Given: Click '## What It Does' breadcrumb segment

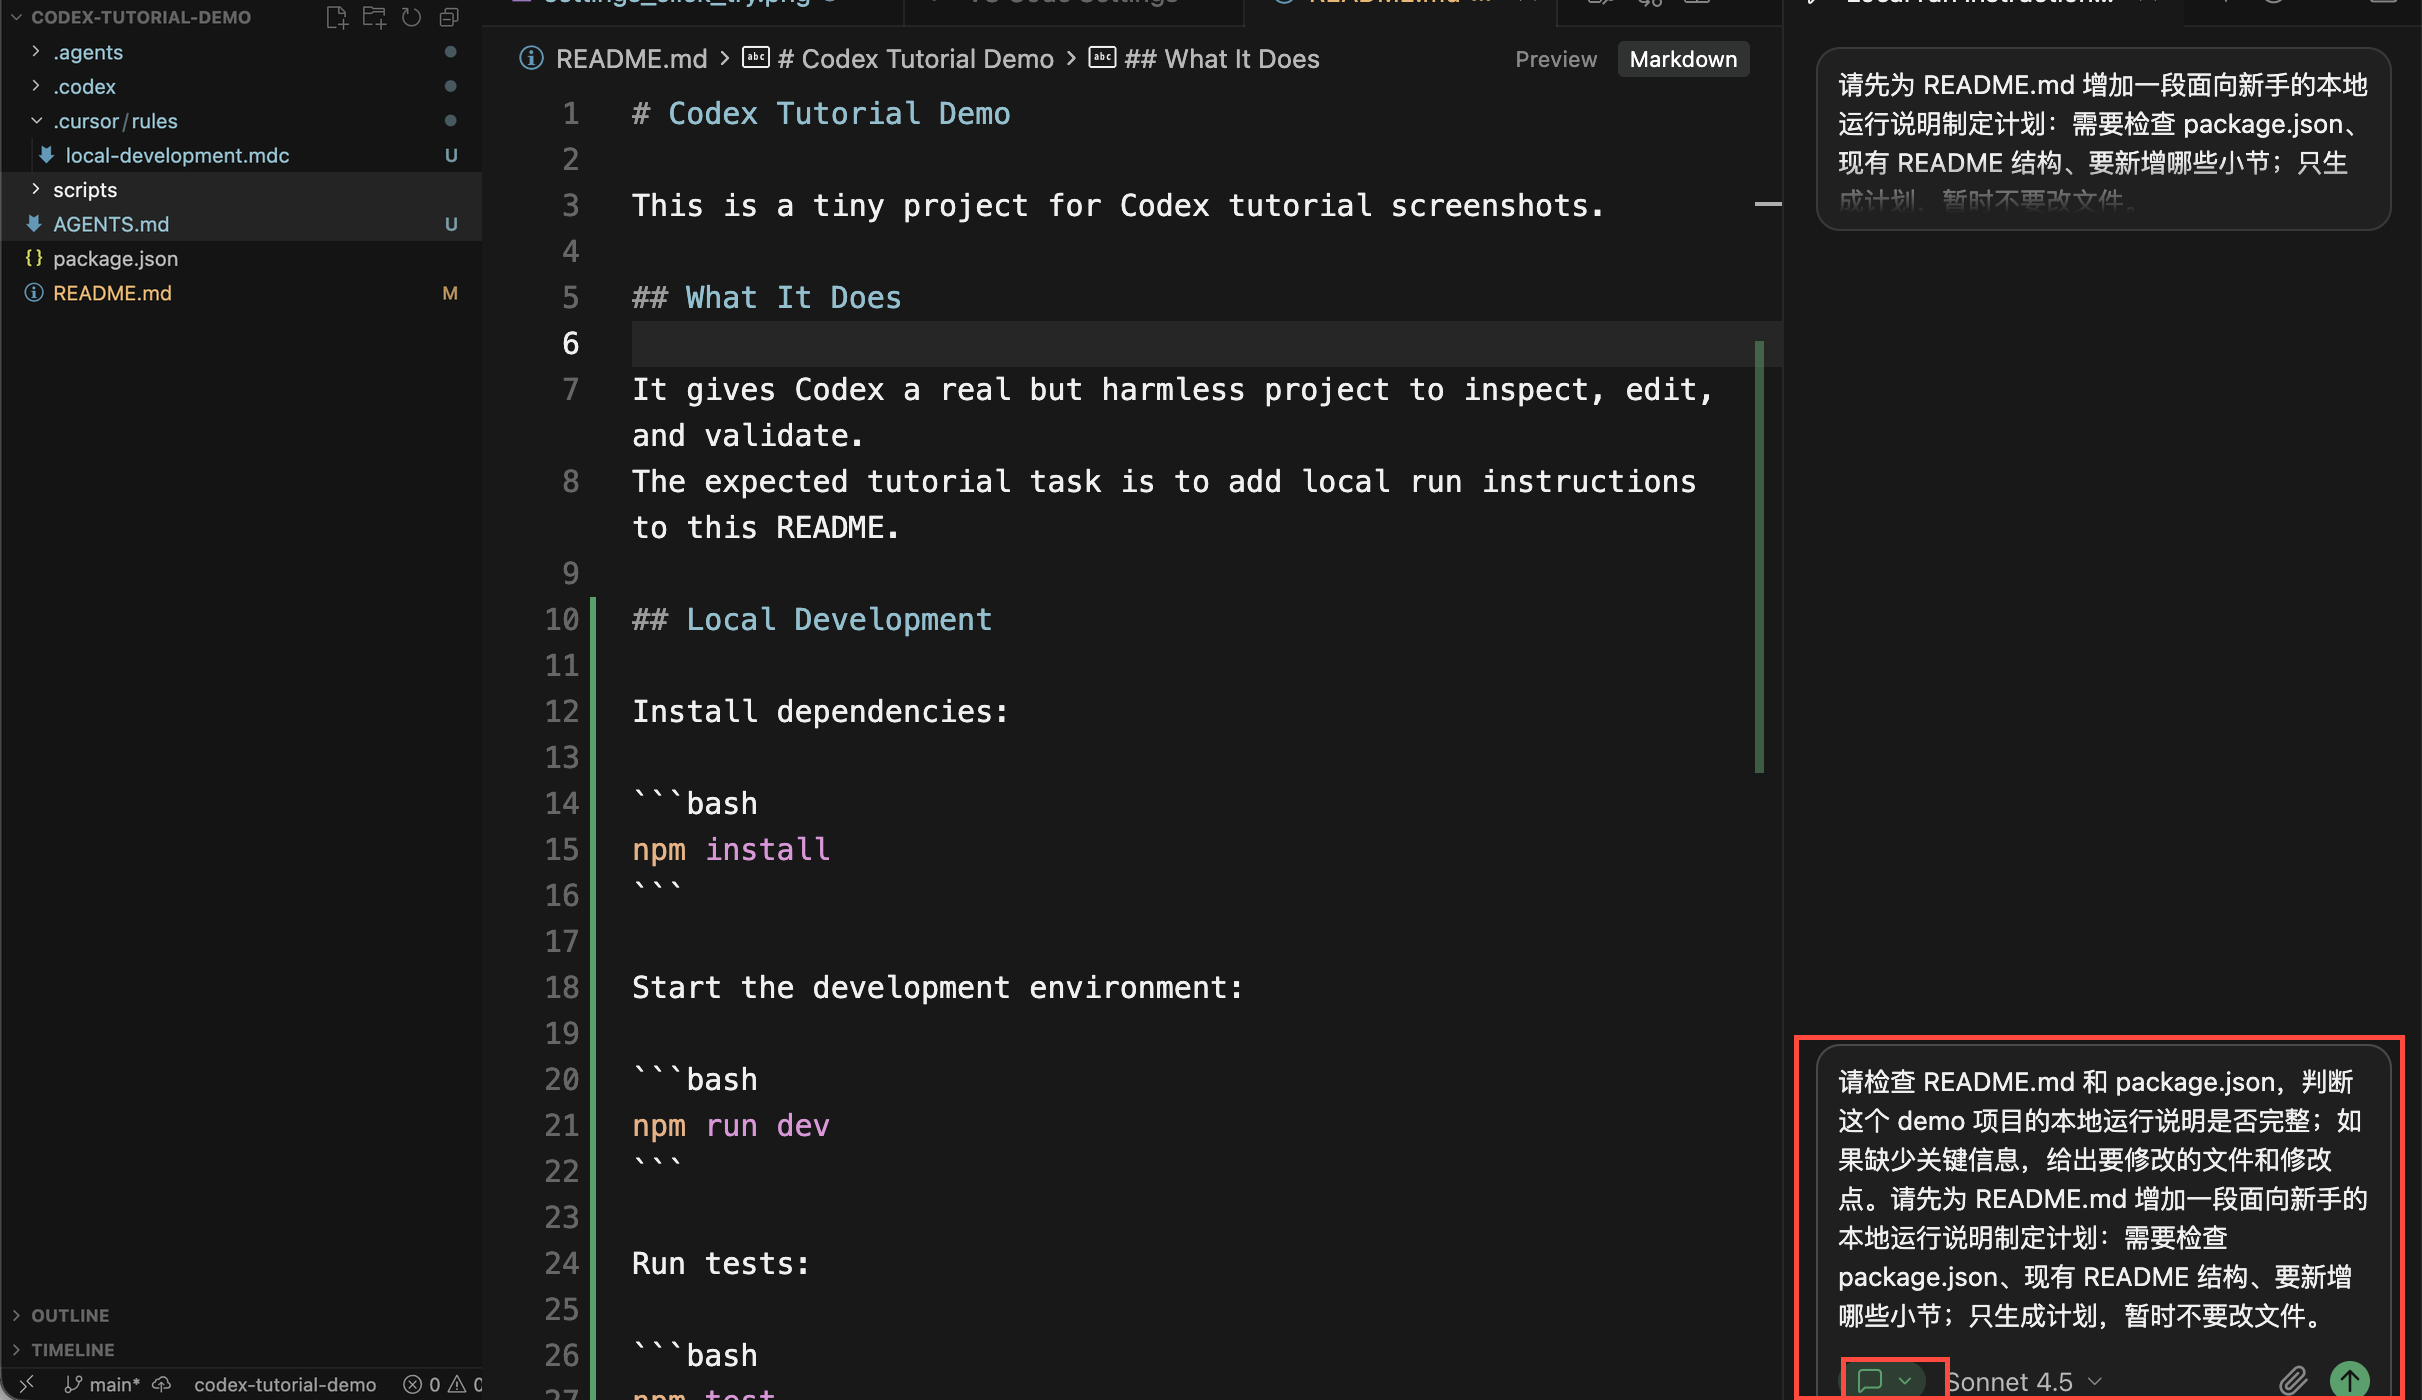Looking at the screenshot, I should (x=1222, y=59).
